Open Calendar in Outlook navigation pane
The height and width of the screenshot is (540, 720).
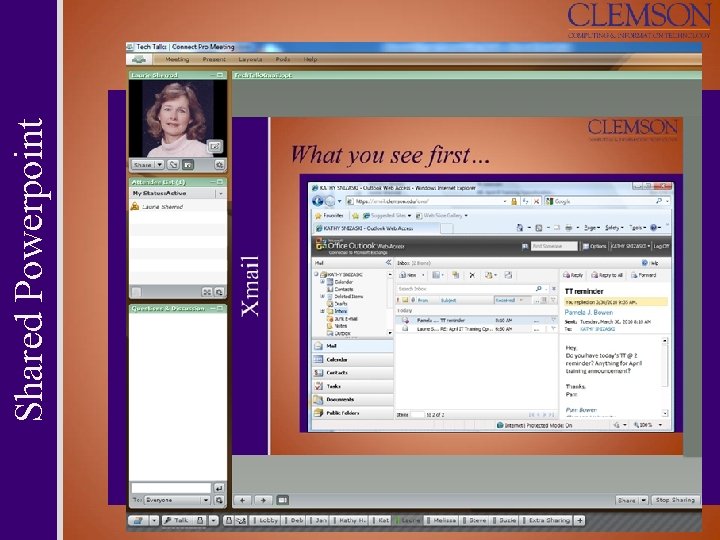point(353,360)
